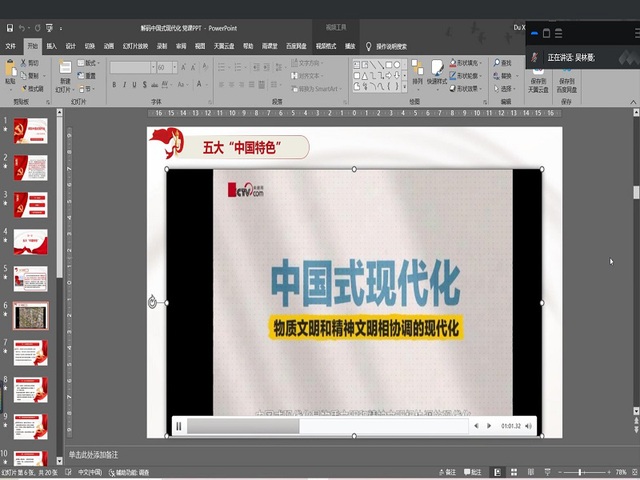This screenshot has height=480, width=640.
Task: Open the Quick Styles gallery icon
Action: pyautogui.click(x=439, y=70)
